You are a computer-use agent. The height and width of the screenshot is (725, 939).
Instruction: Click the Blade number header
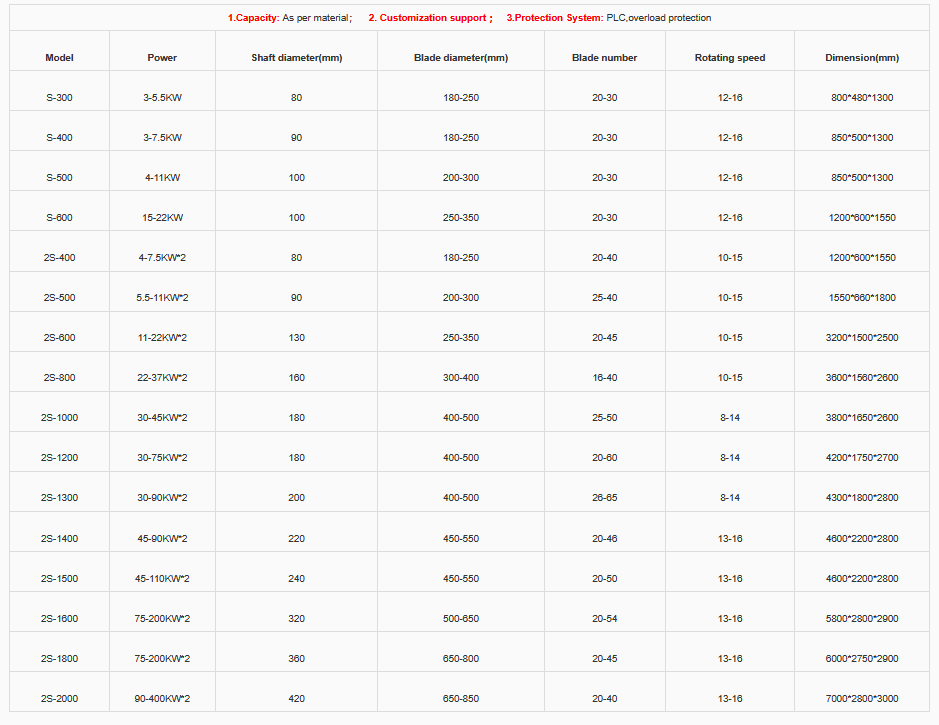tap(604, 58)
